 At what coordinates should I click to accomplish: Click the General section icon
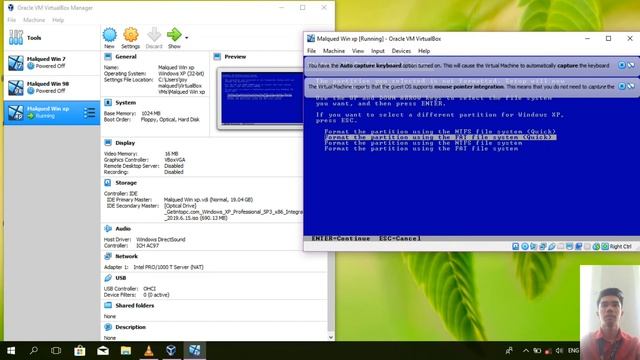point(108,57)
